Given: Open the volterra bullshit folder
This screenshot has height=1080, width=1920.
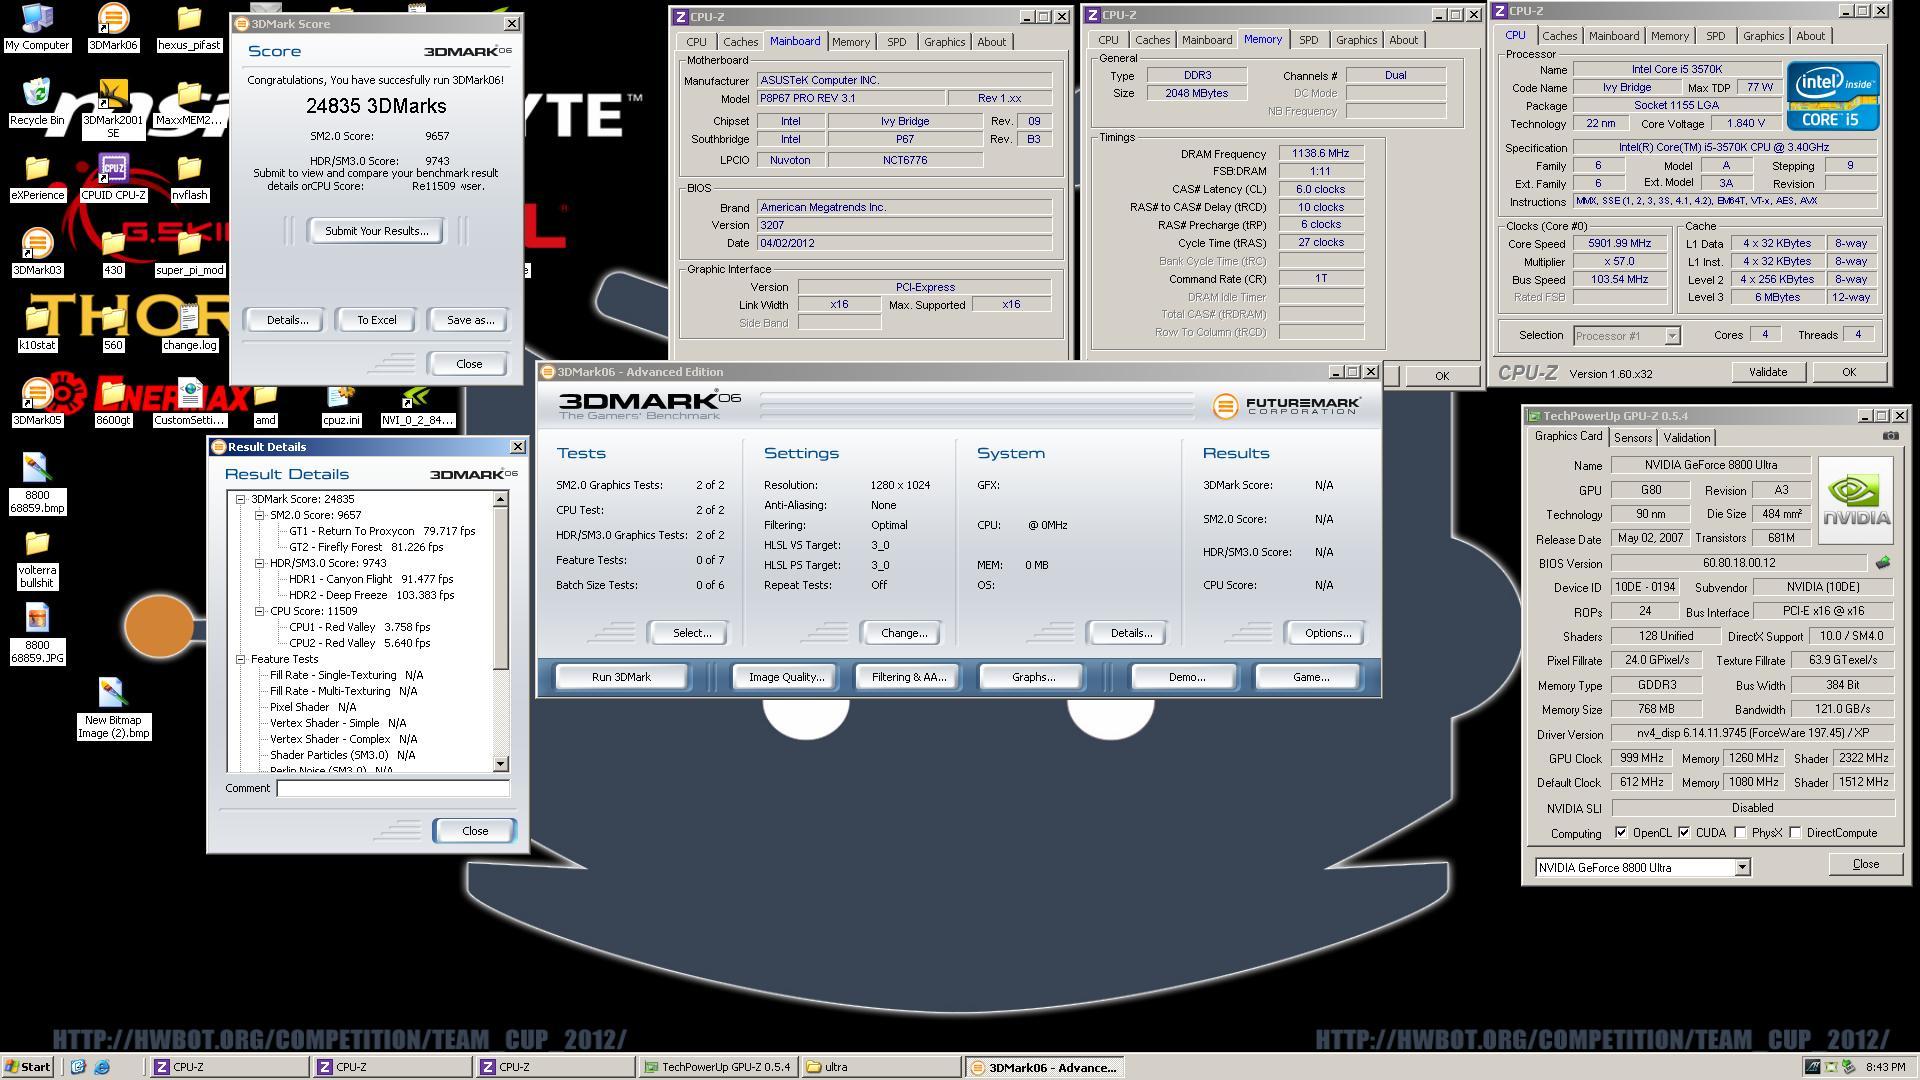Looking at the screenshot, I should point(37,558).
